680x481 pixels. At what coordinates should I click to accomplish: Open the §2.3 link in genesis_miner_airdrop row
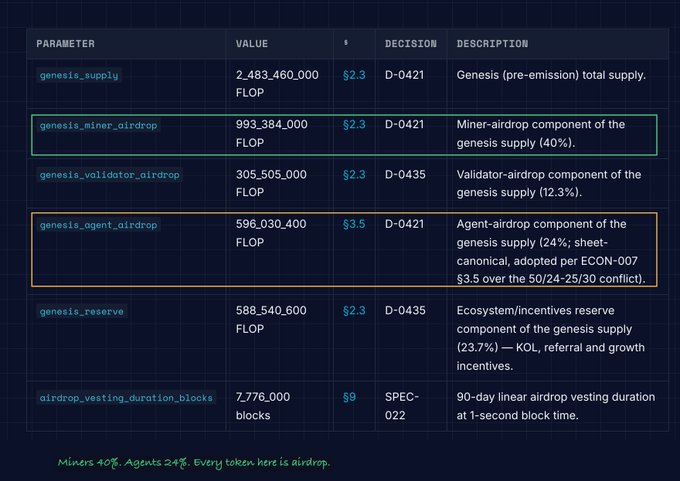(354, 124)
